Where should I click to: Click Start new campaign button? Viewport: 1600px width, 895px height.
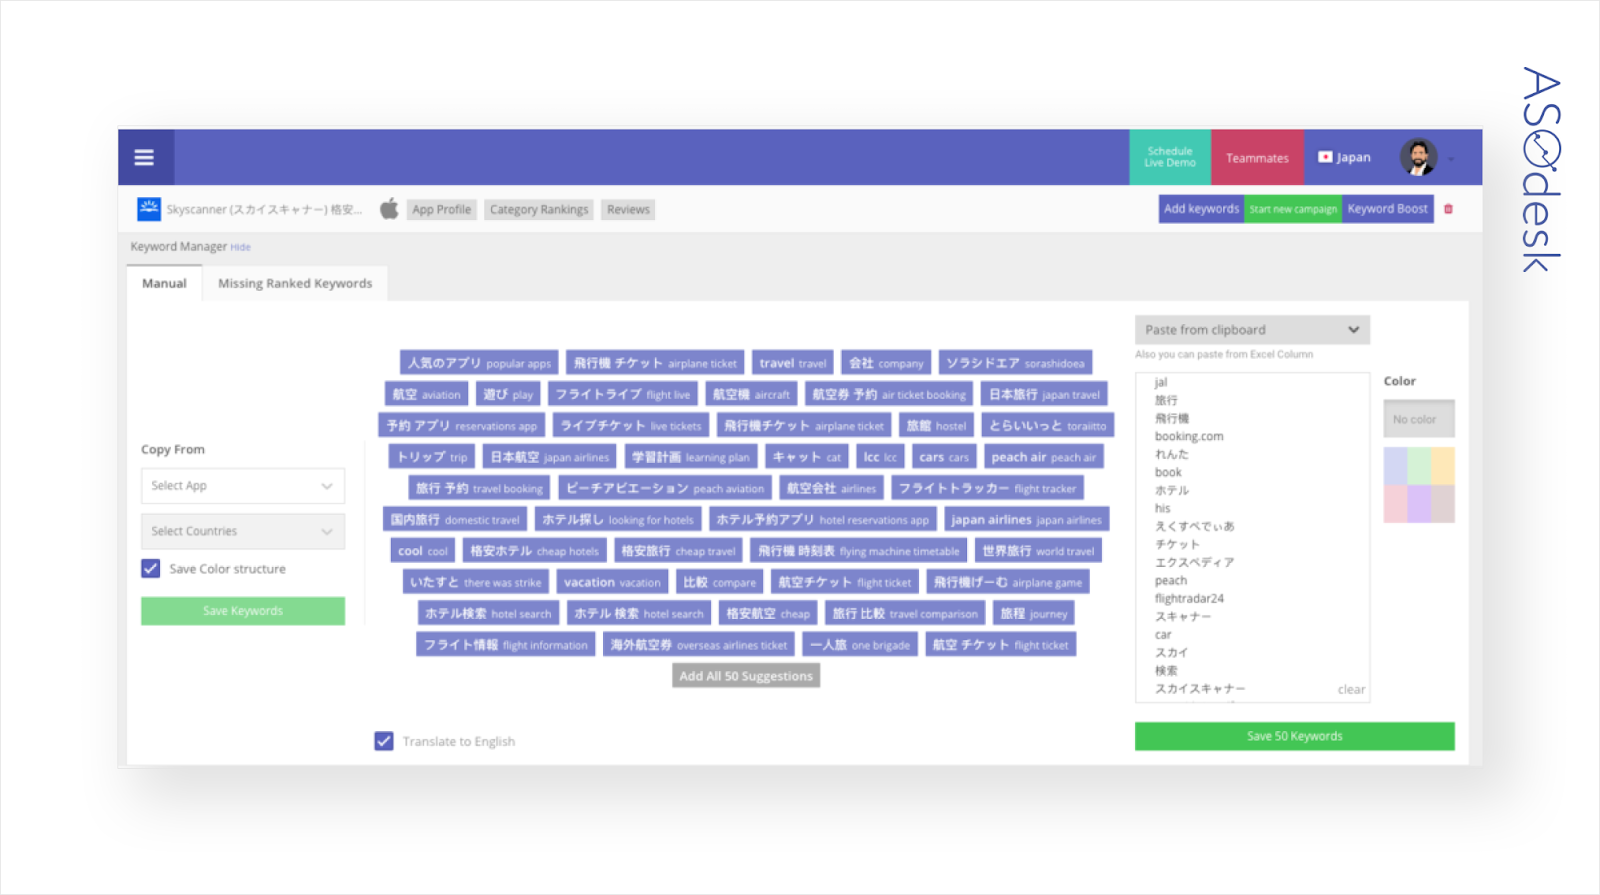[x=1293, y=209]
